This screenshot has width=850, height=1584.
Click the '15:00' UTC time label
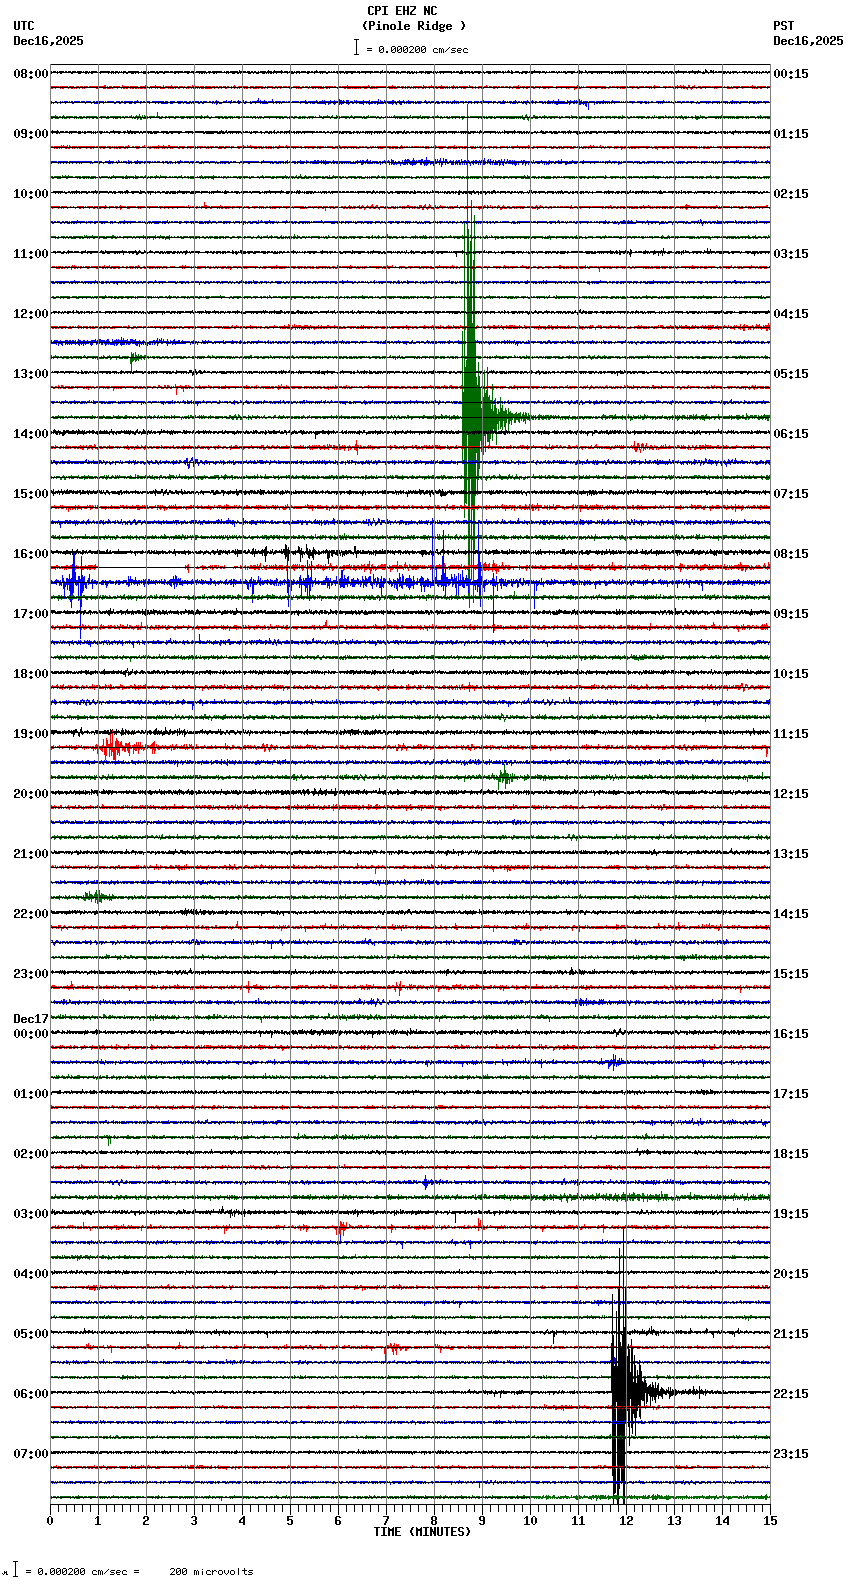[31, 494]
